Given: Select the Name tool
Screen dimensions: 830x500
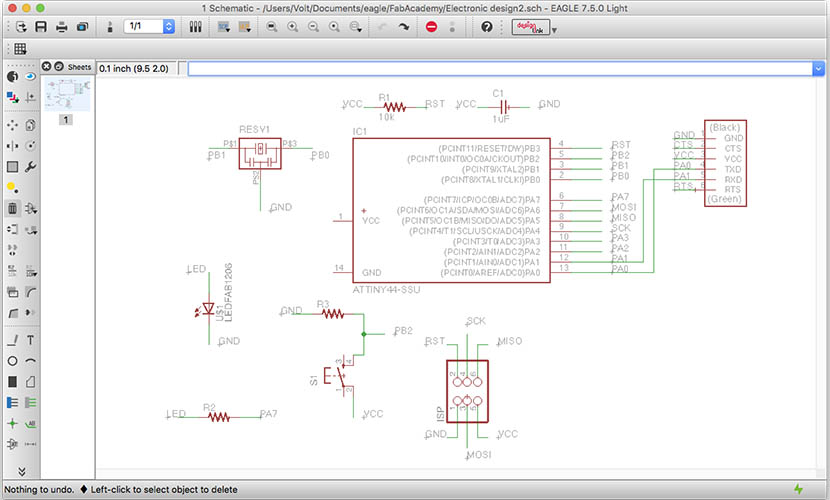Looking at the screenshot, I should 12,271.
